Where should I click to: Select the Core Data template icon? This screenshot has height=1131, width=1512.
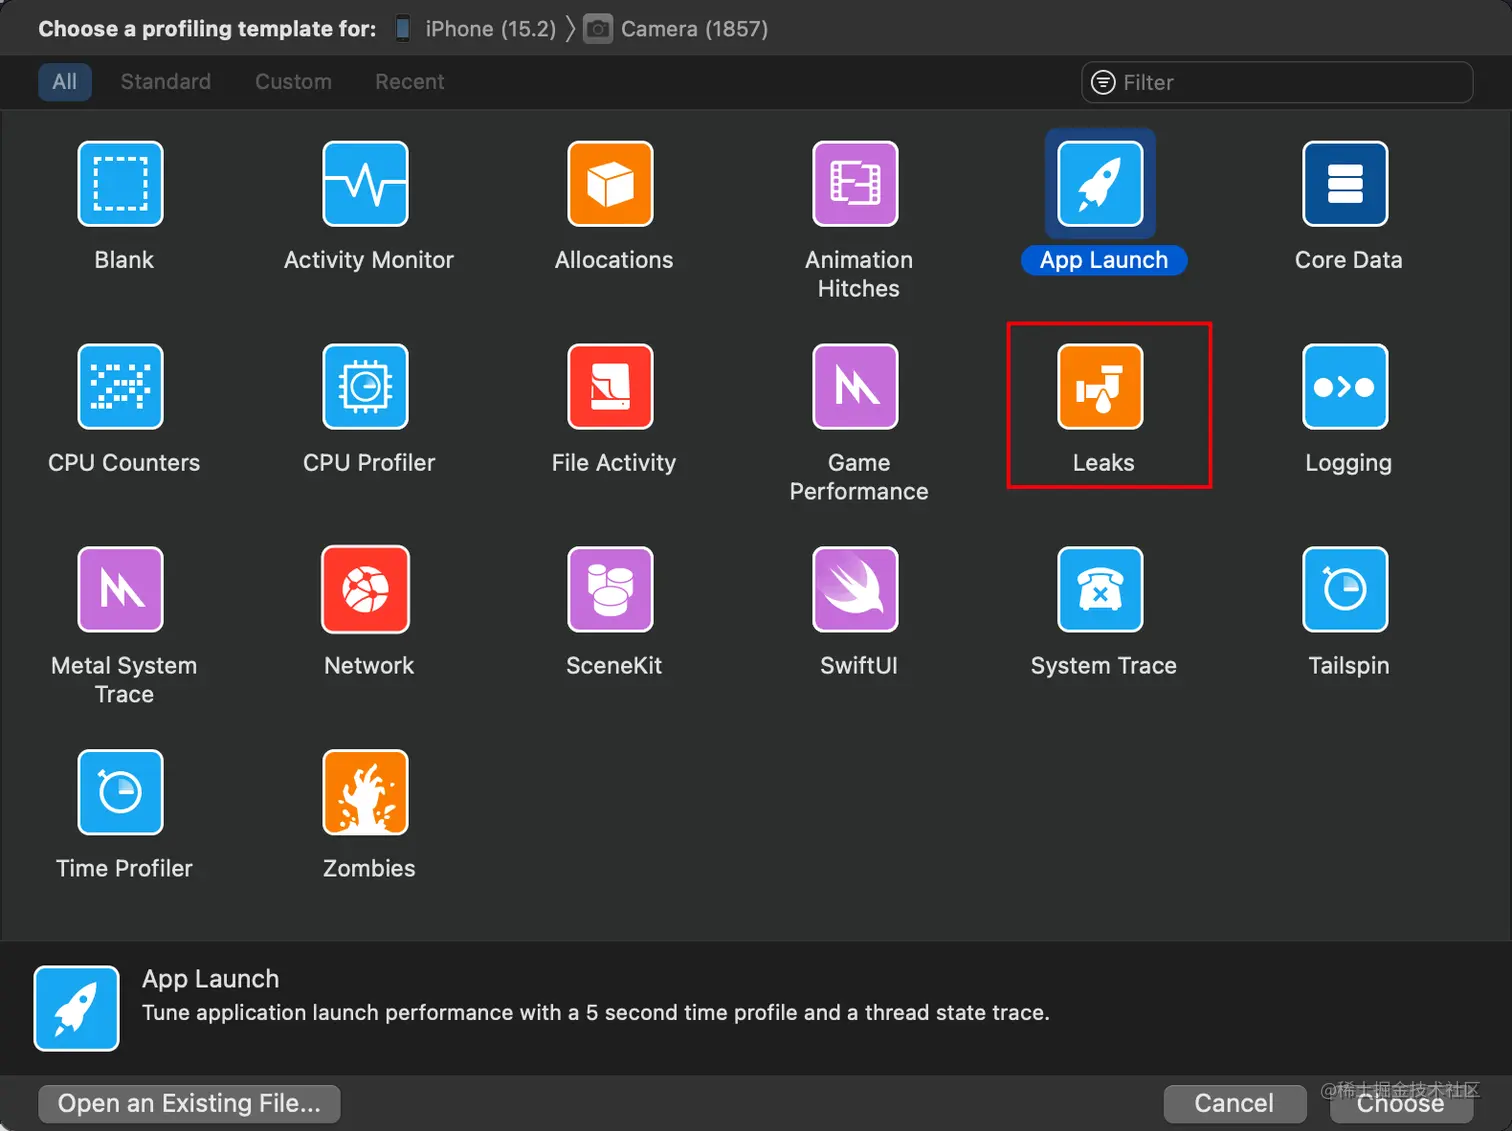pyautogui.click(x=1346, y=184)
